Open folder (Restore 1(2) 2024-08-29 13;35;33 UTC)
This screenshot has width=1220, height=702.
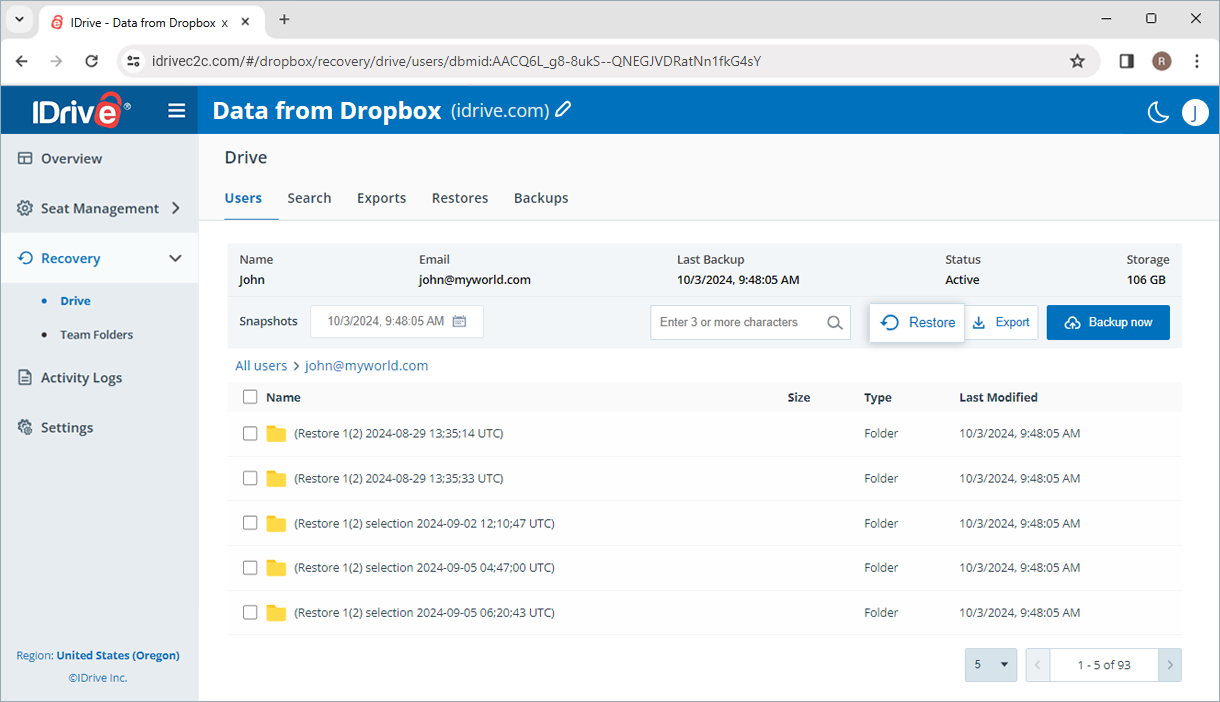click(398, 479)
